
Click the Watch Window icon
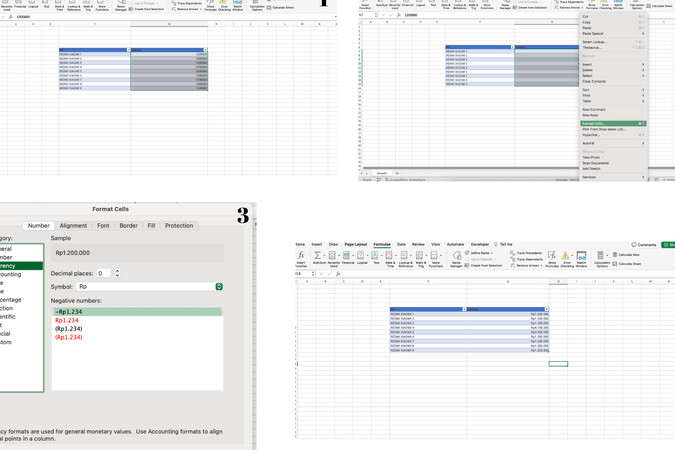tap(581, 258)
